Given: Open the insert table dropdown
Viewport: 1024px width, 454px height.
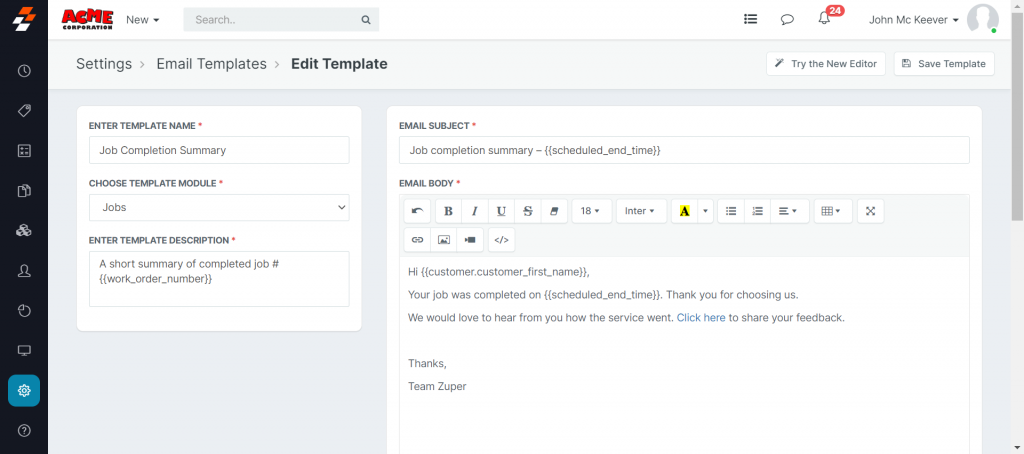Looking at the screenshot, I should (833, 211).
